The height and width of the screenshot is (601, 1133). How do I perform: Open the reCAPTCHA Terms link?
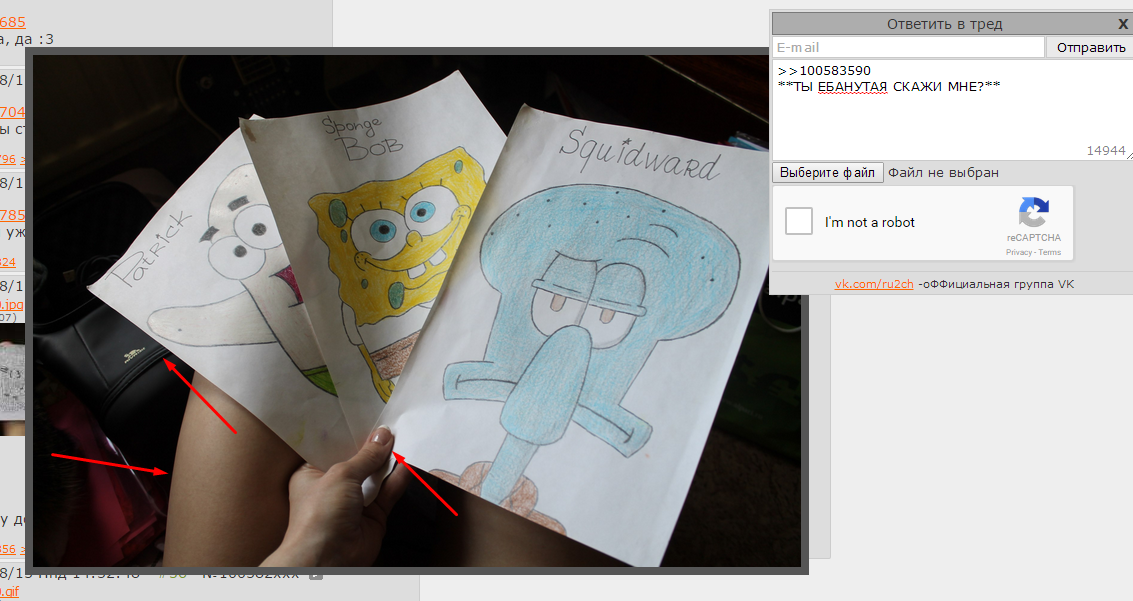pyautogui.click(x=1049, y=252)
